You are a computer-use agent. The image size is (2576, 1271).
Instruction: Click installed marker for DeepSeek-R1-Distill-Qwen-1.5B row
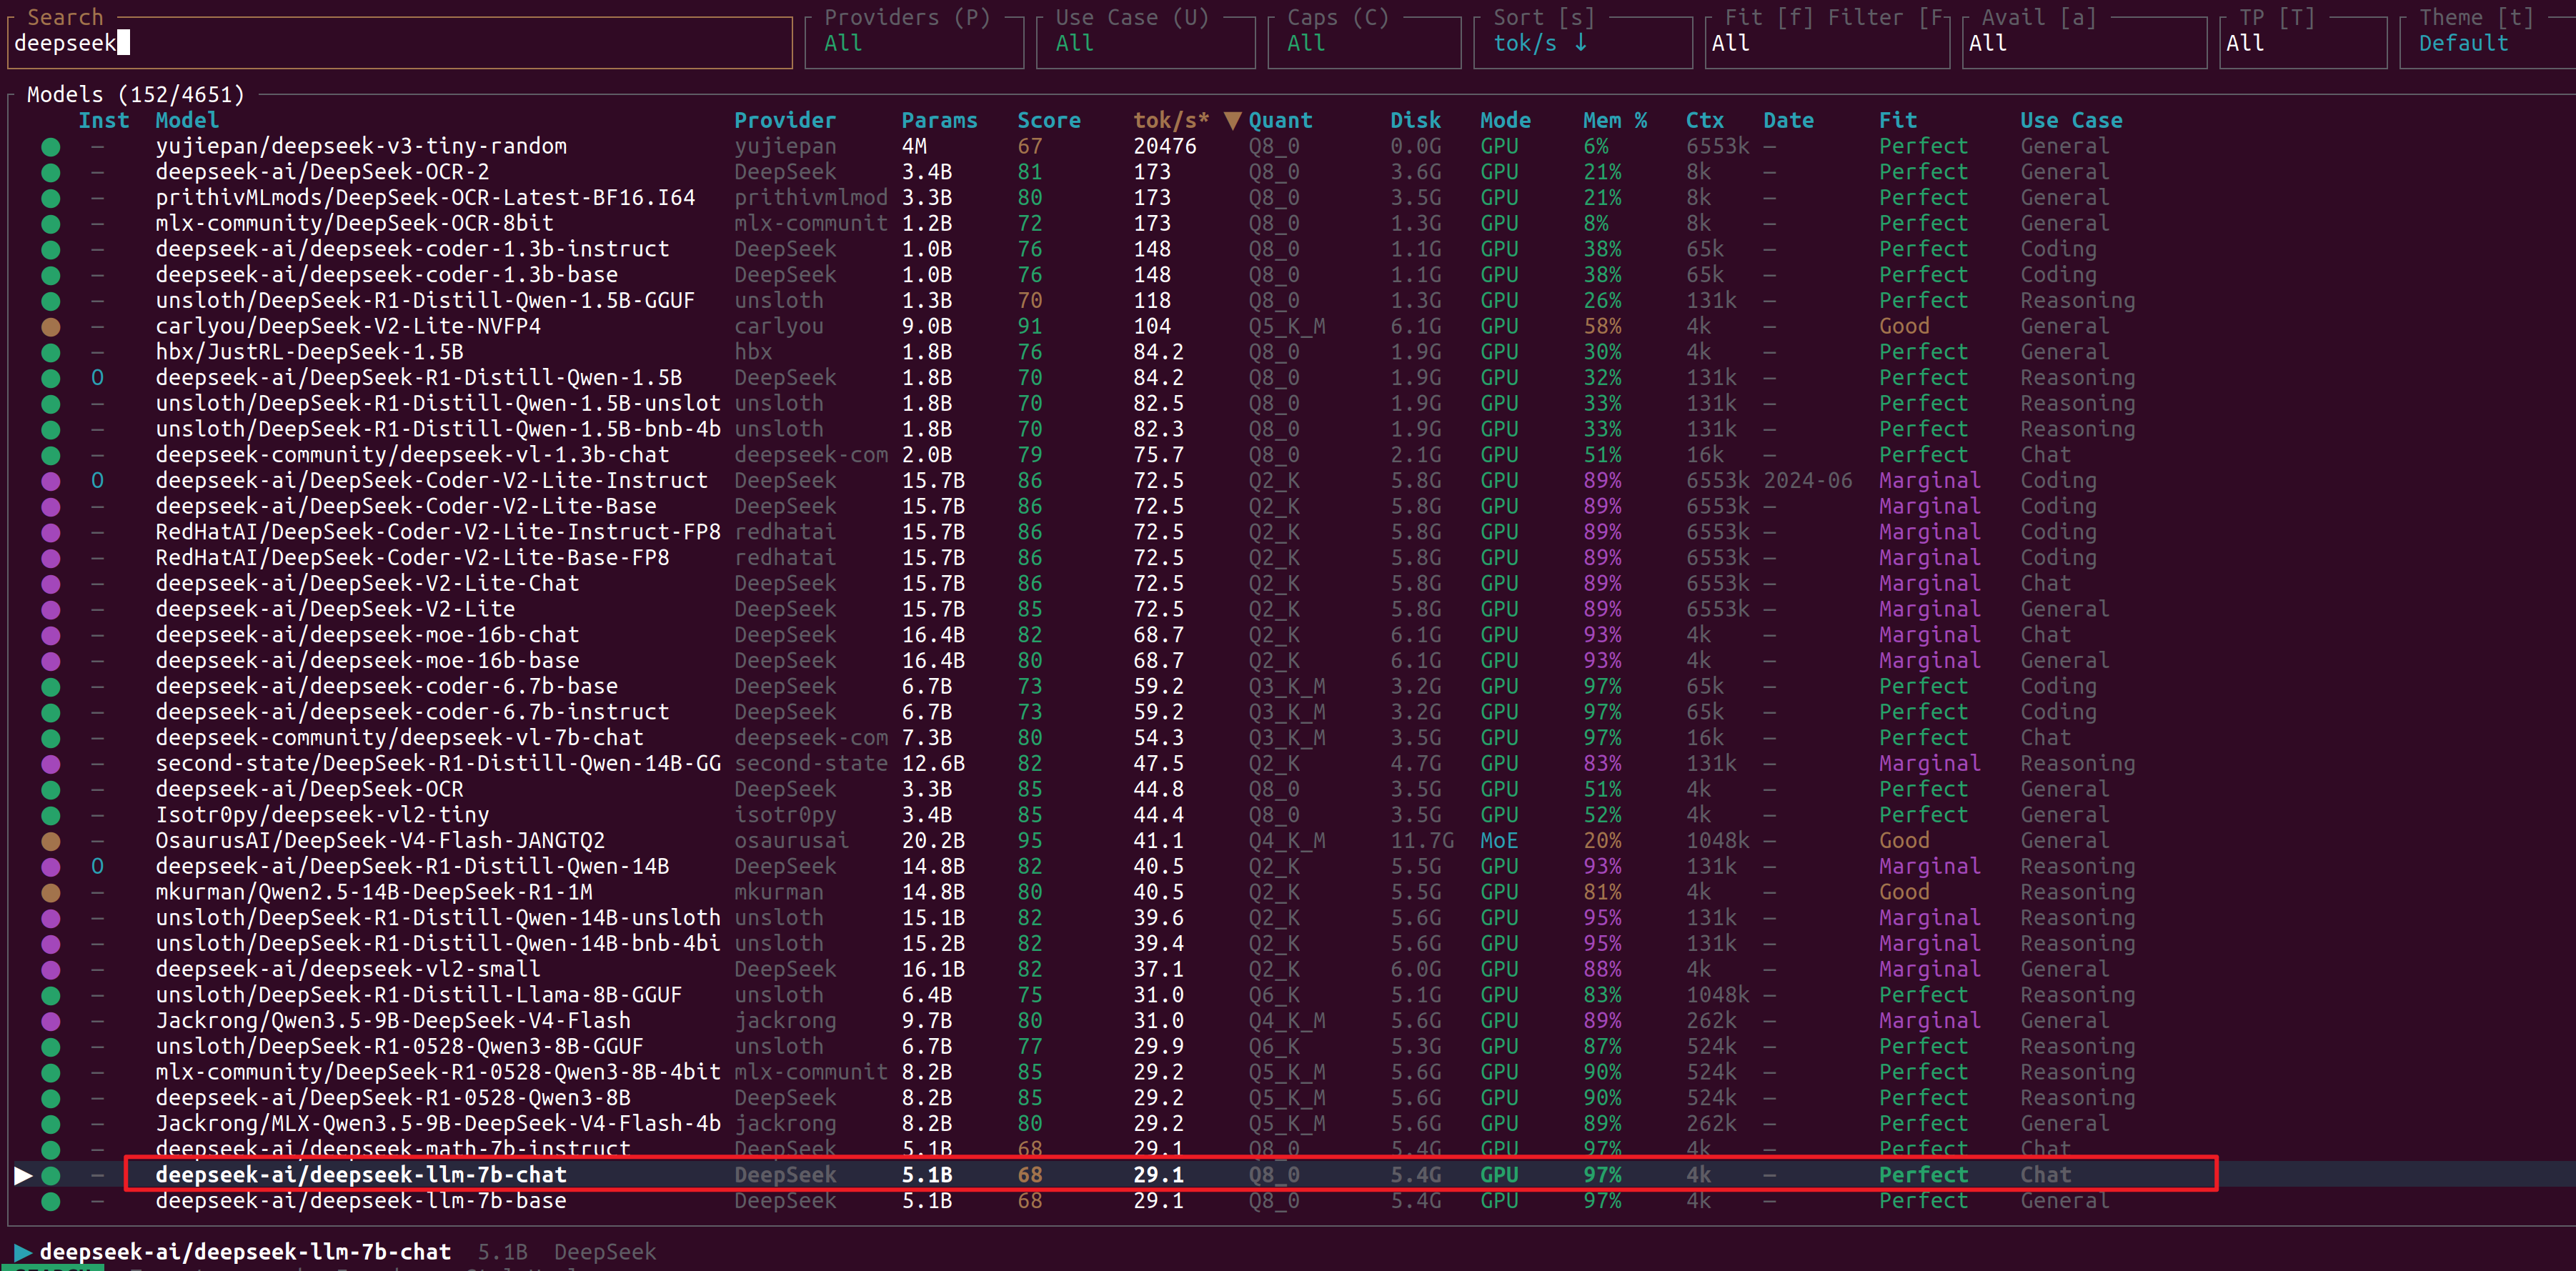point(97,378)
